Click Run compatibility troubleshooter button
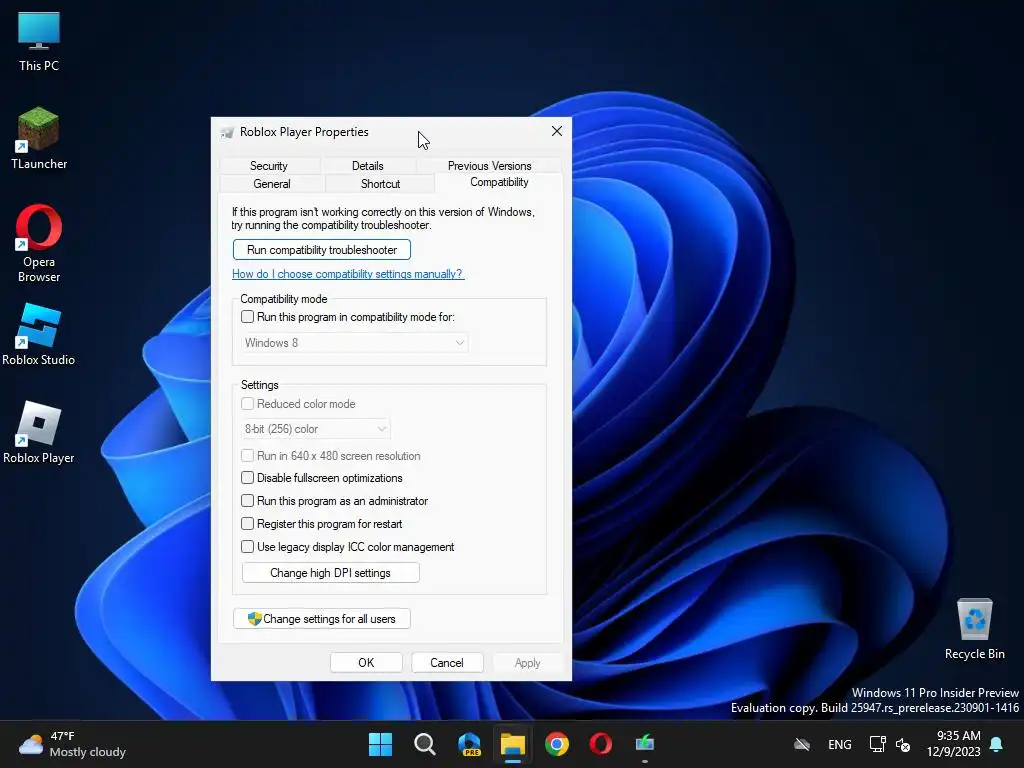This screenshot has width=1024, height=768. [321, 250]
